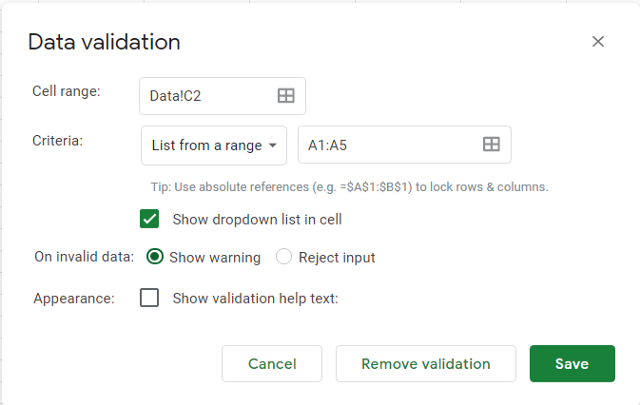Click the Data!C2 cell range field

[x=206, y=95]
